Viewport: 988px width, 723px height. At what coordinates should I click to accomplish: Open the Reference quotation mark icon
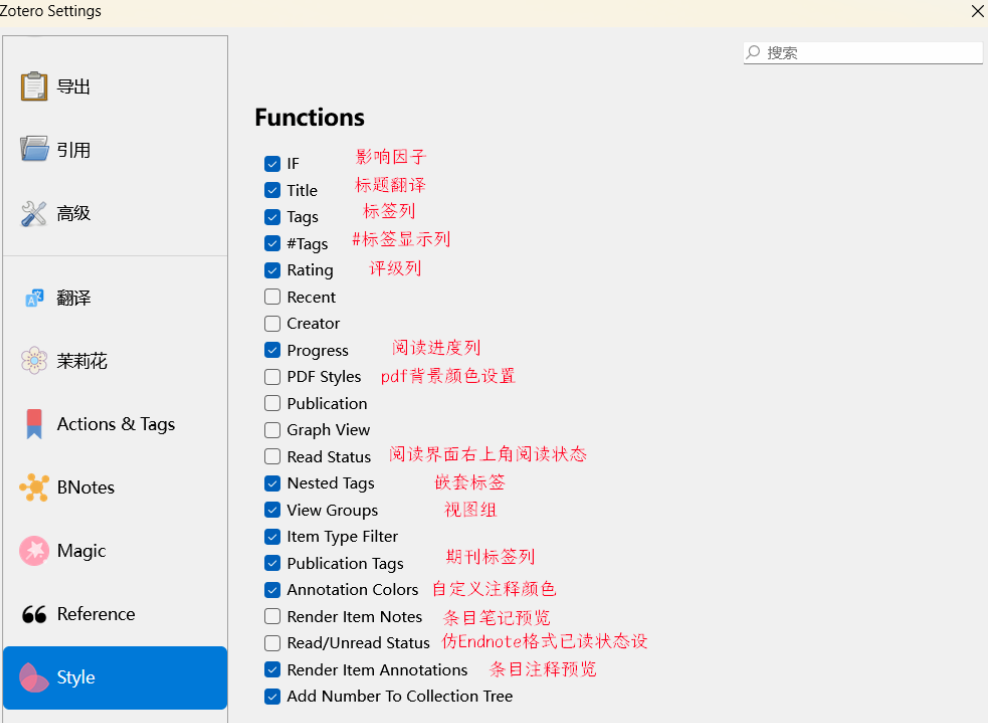[34, 614]
